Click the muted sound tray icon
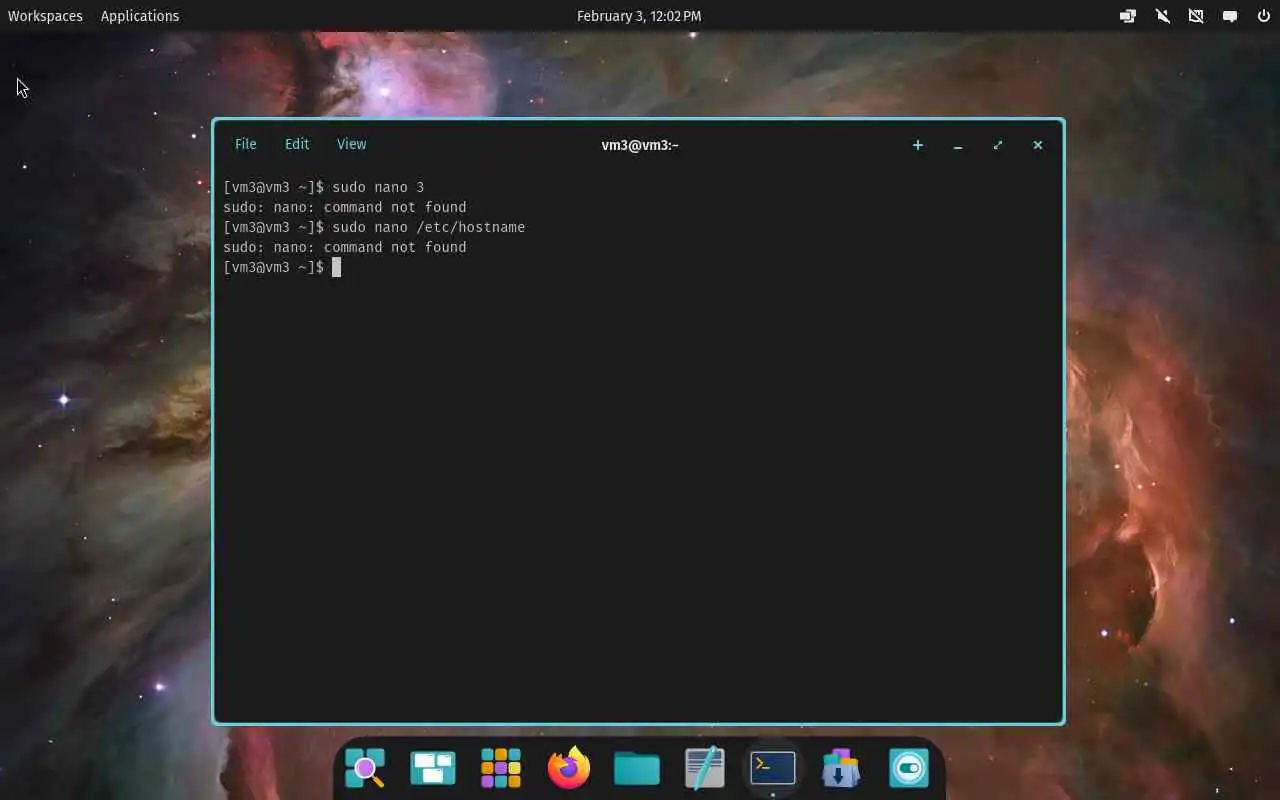Viewport: 1280px width, 800px height. (x=1162, y=16)
